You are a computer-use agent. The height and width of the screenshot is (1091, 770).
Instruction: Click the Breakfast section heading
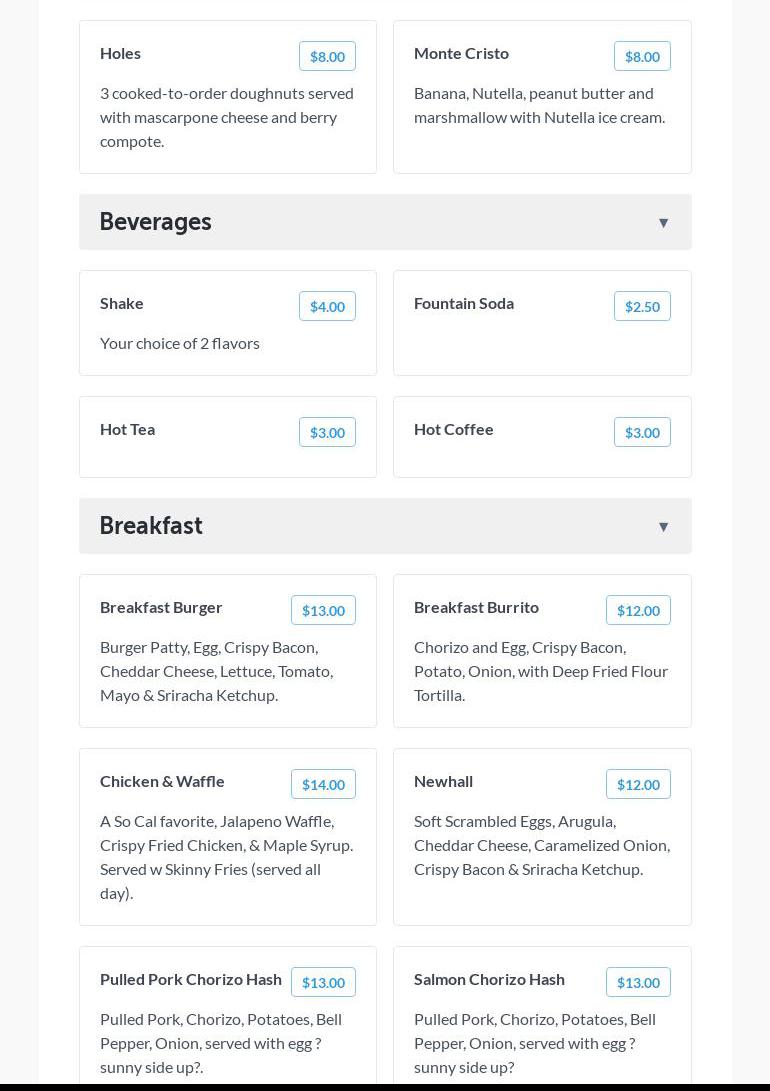click(151, 526)
